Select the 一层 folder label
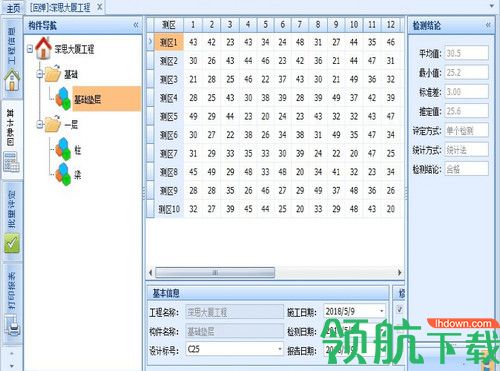The width and height of the screenshot is (500, 371). [71, 125]
